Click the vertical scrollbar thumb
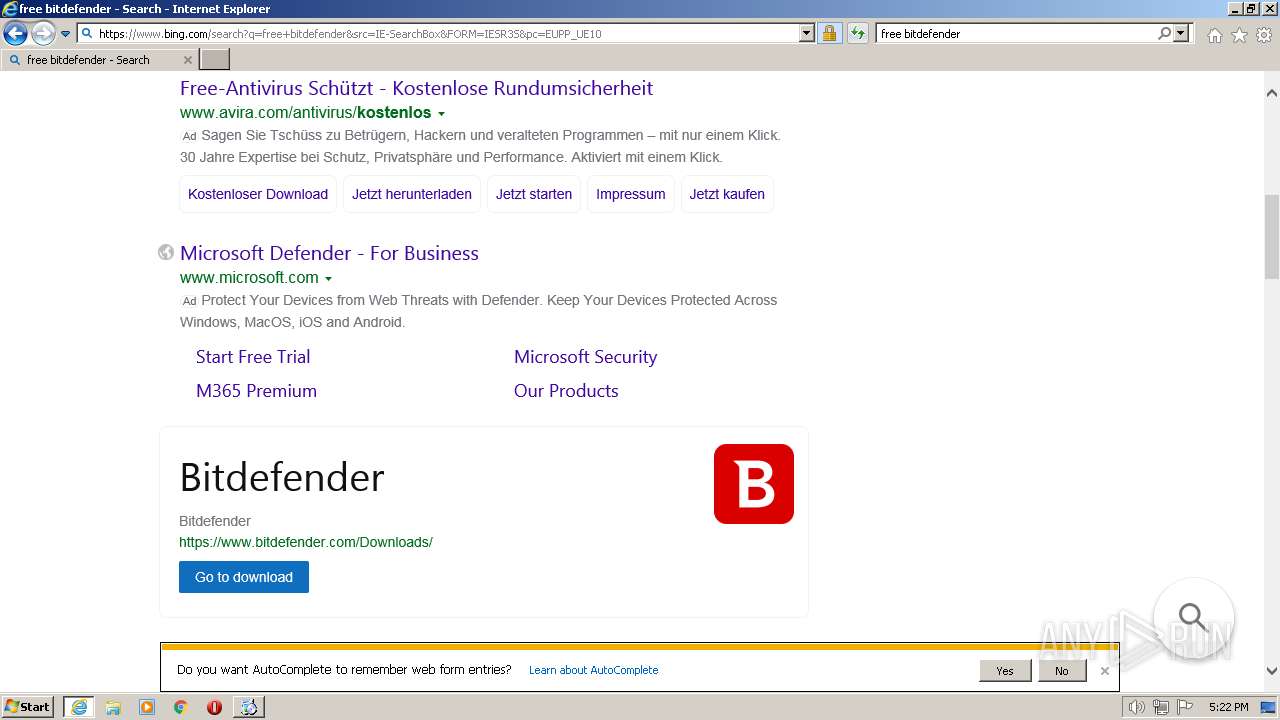 tap(1272, 236)
